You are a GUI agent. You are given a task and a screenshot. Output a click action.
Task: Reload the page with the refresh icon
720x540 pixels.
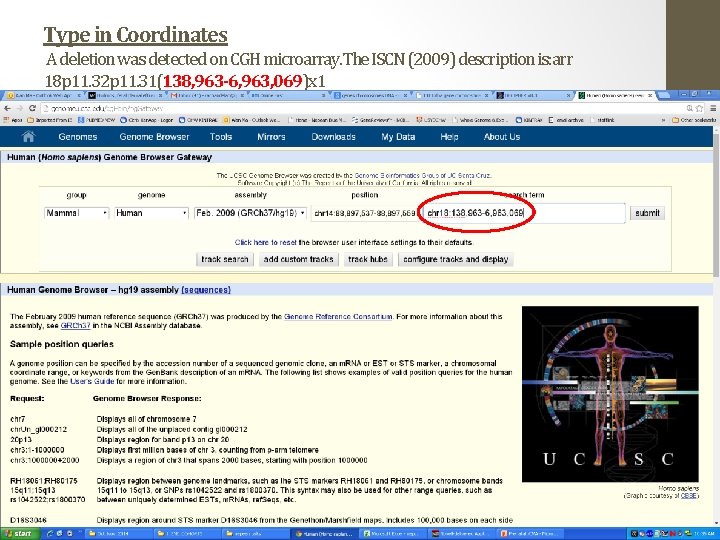(32, 108)
